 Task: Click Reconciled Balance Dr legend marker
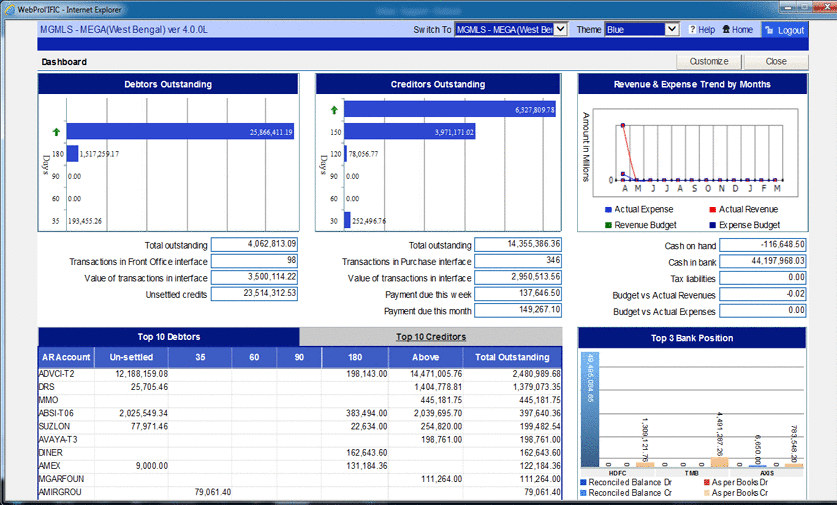point(583,483)
